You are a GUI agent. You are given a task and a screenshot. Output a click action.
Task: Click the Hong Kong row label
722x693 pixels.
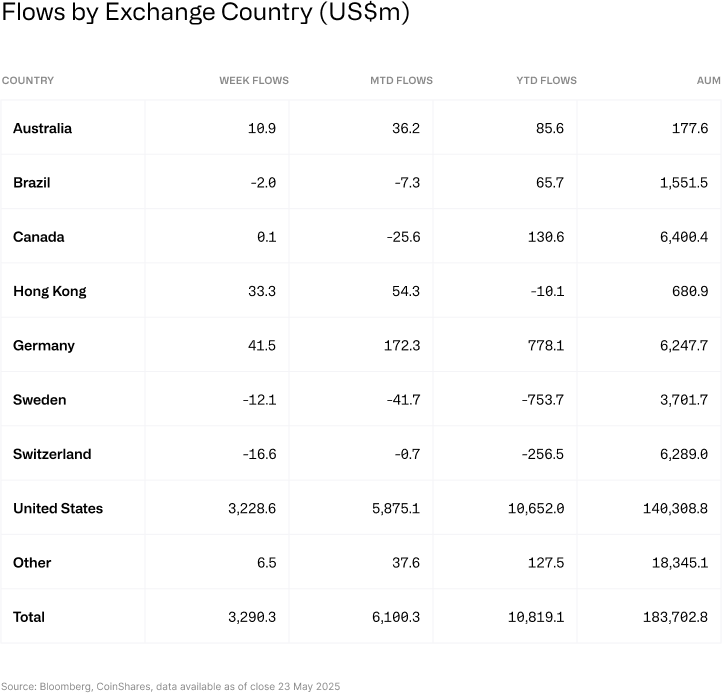[50, 291]
